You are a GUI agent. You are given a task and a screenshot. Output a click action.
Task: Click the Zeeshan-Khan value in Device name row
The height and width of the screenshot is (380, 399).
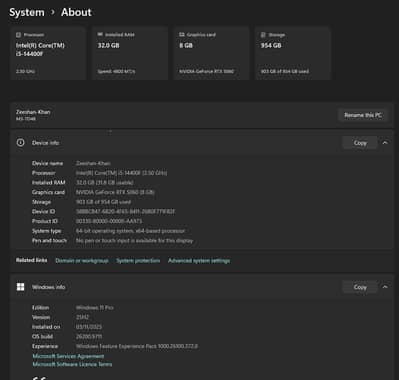93,163
